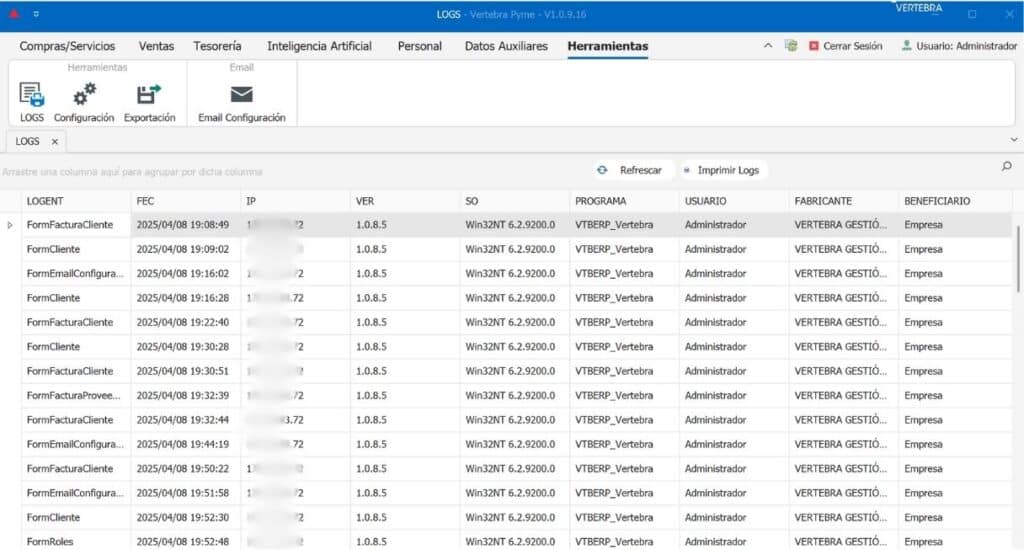1024x550 pixels.
Task: Click the Vertebra app logo icon
Action: point(14,14)
